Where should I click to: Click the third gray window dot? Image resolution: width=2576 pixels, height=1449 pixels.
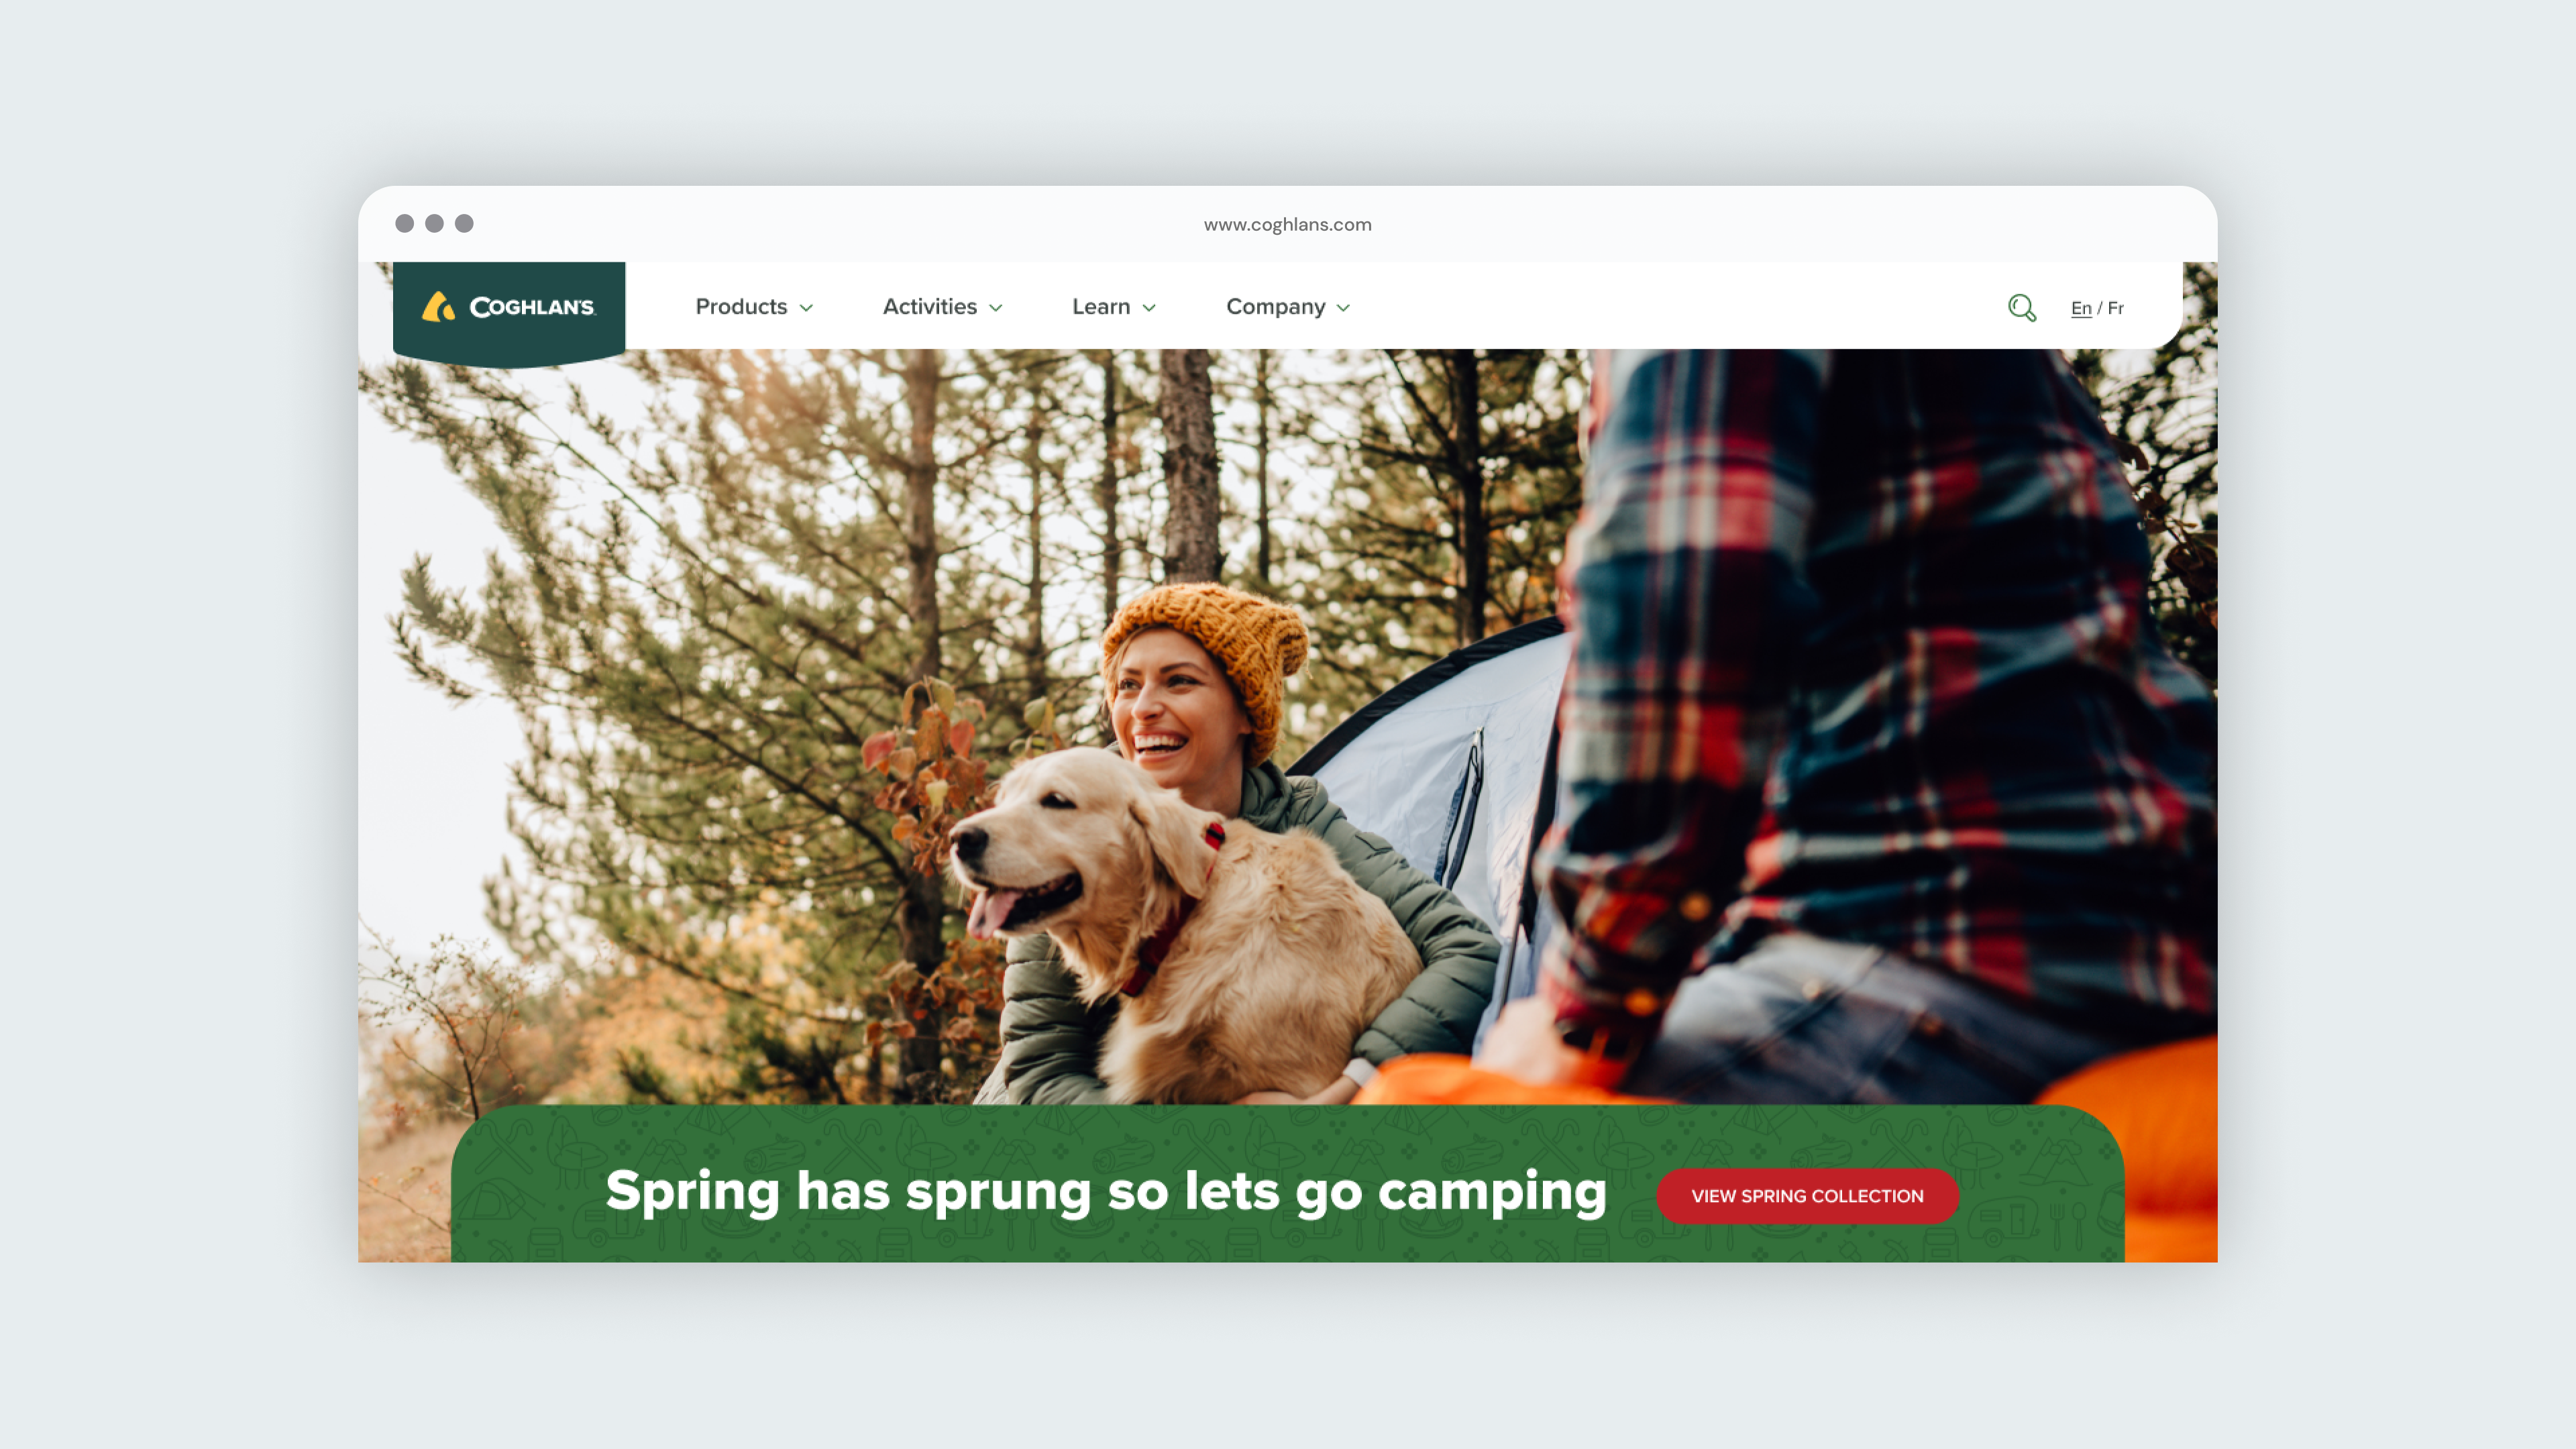pyautogui.click(x=464, y=223)
